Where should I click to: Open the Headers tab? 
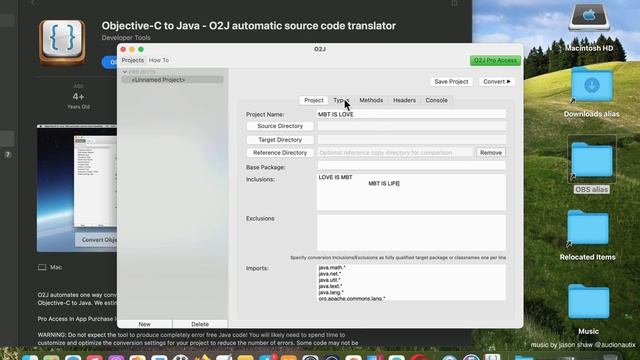tap(404, 100)
